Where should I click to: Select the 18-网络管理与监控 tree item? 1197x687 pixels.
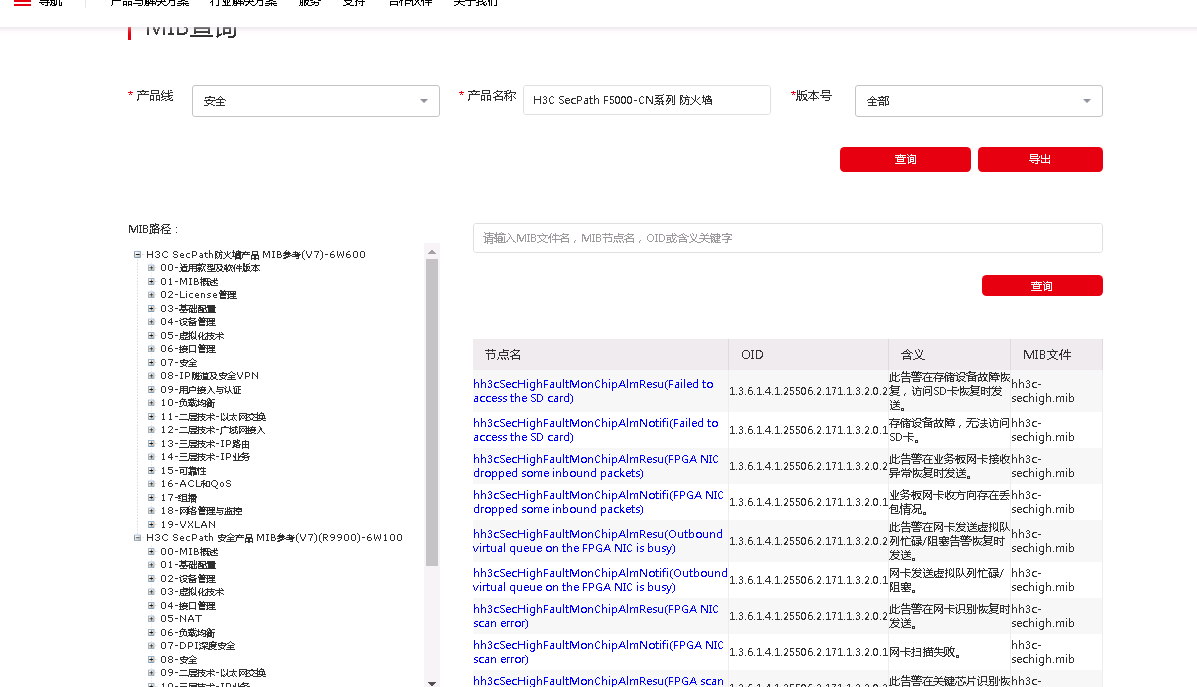(201, 511)
